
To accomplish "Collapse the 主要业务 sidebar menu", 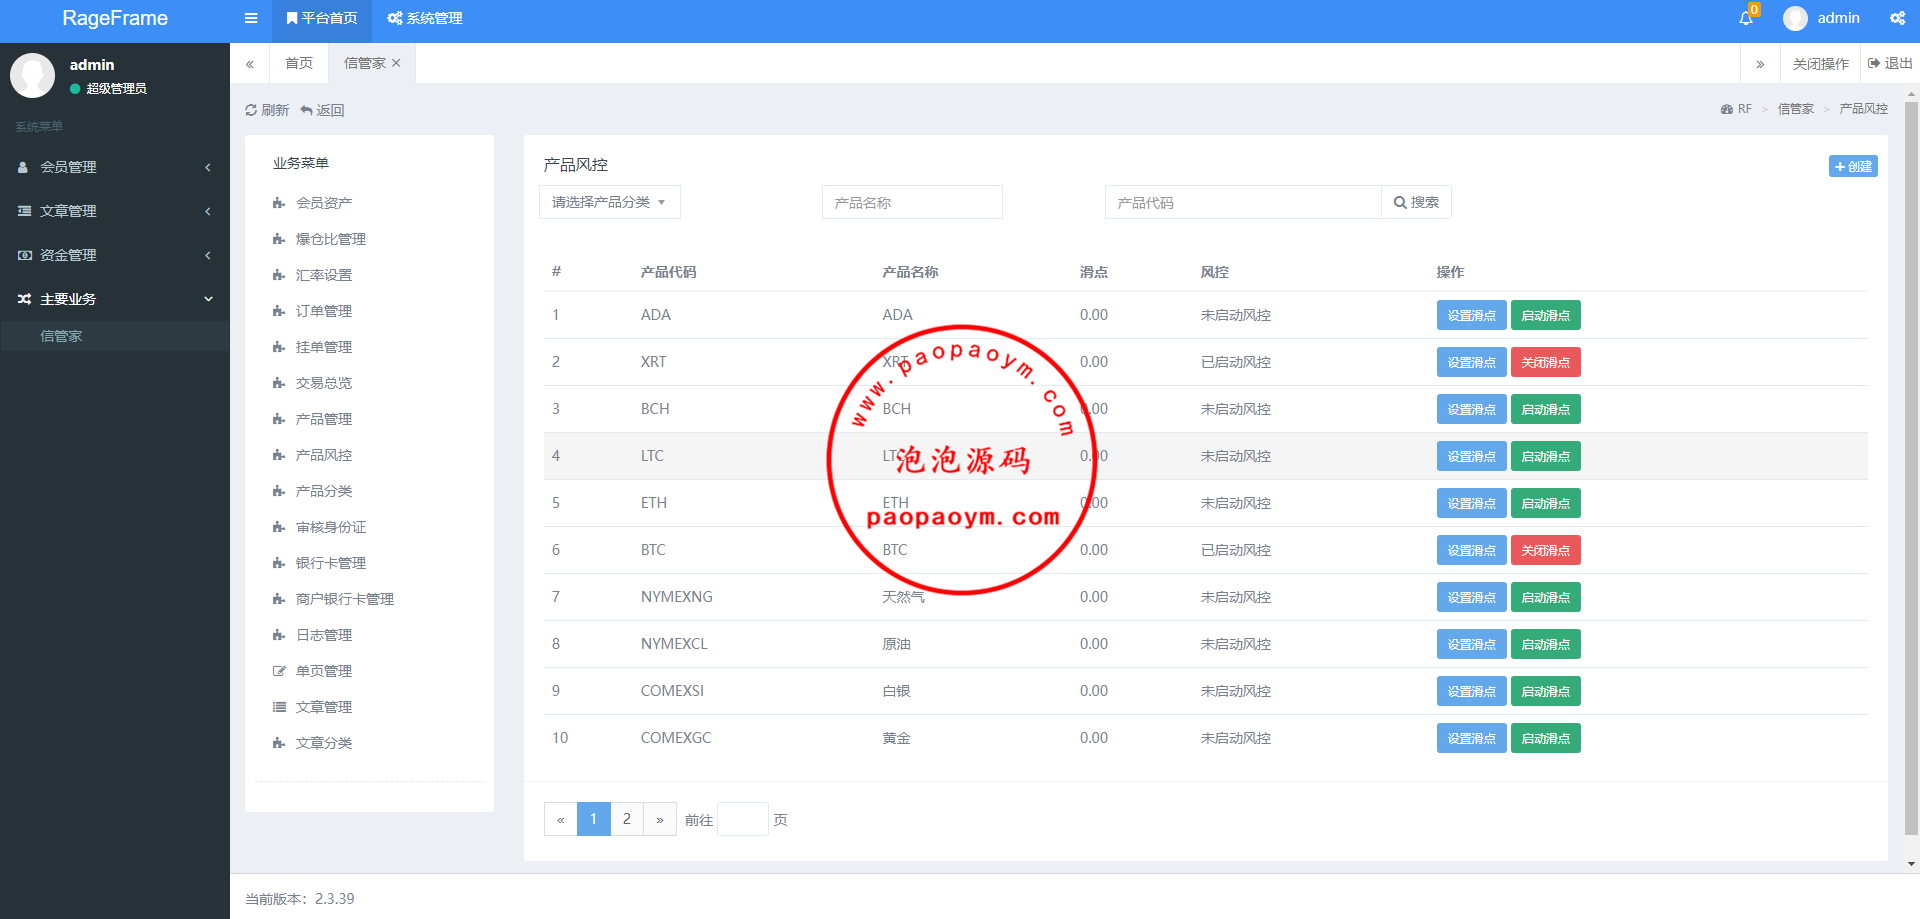I will point(114,299).
